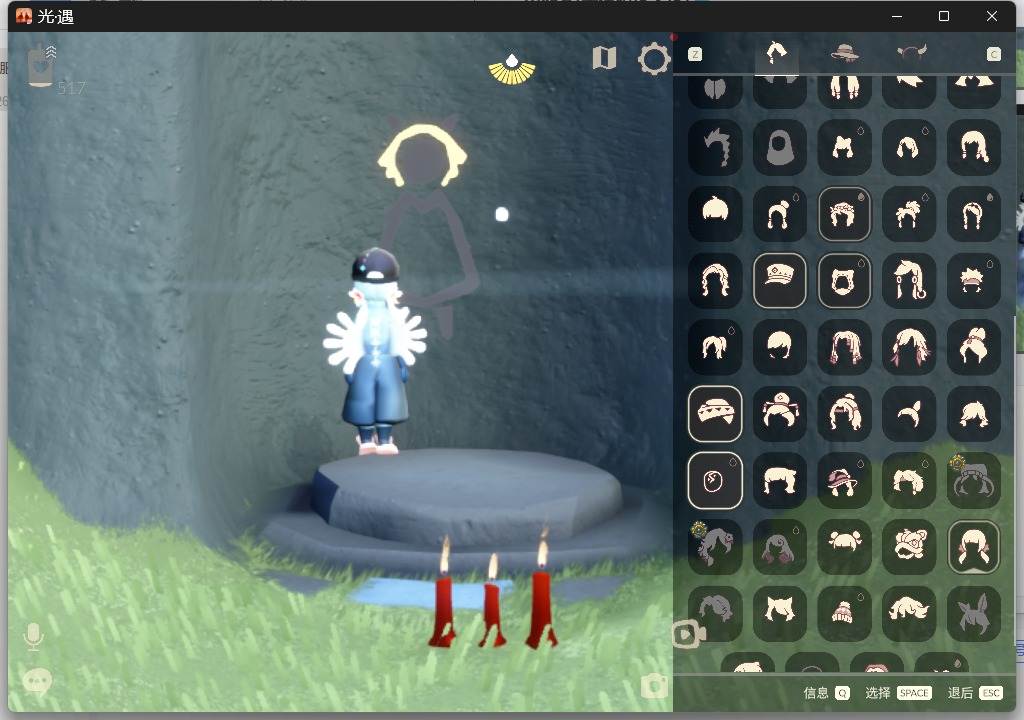
Task: Pick the pink knitted beanie hat
Action: [844, 614]
